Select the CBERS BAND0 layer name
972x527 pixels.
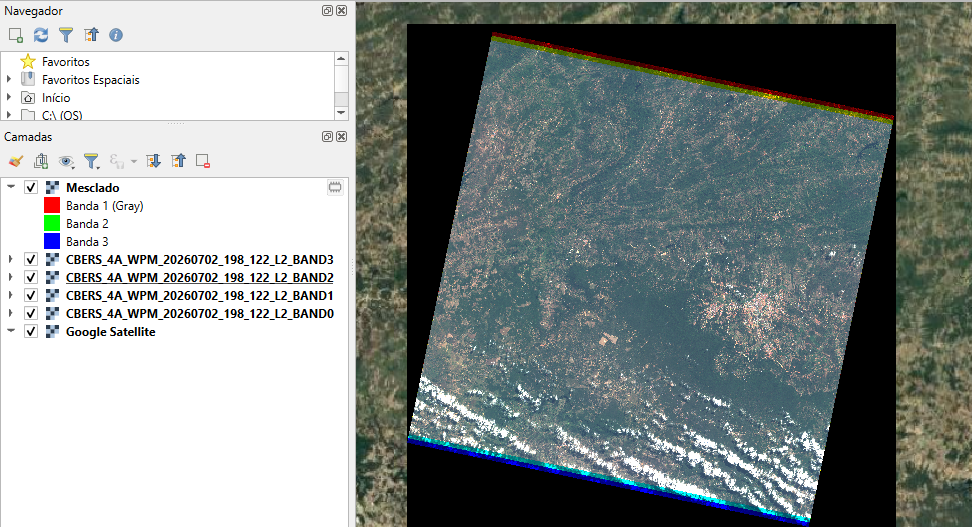200,313
